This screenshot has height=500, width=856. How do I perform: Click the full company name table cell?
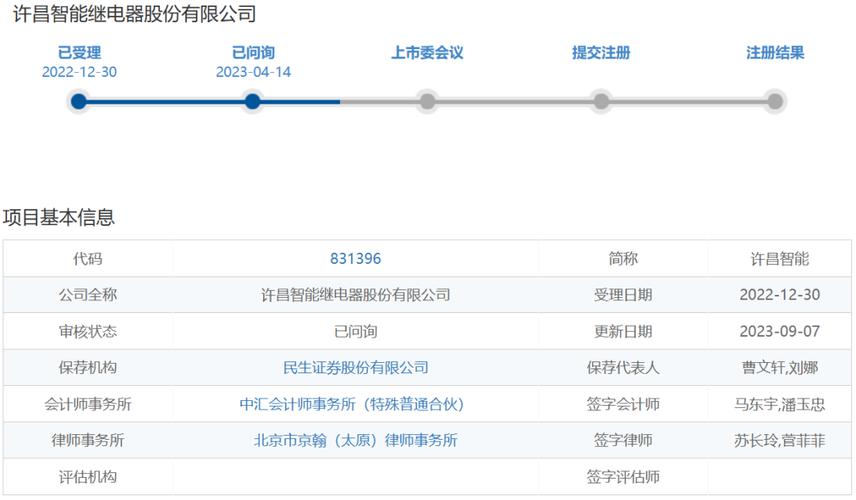(355, 295)
